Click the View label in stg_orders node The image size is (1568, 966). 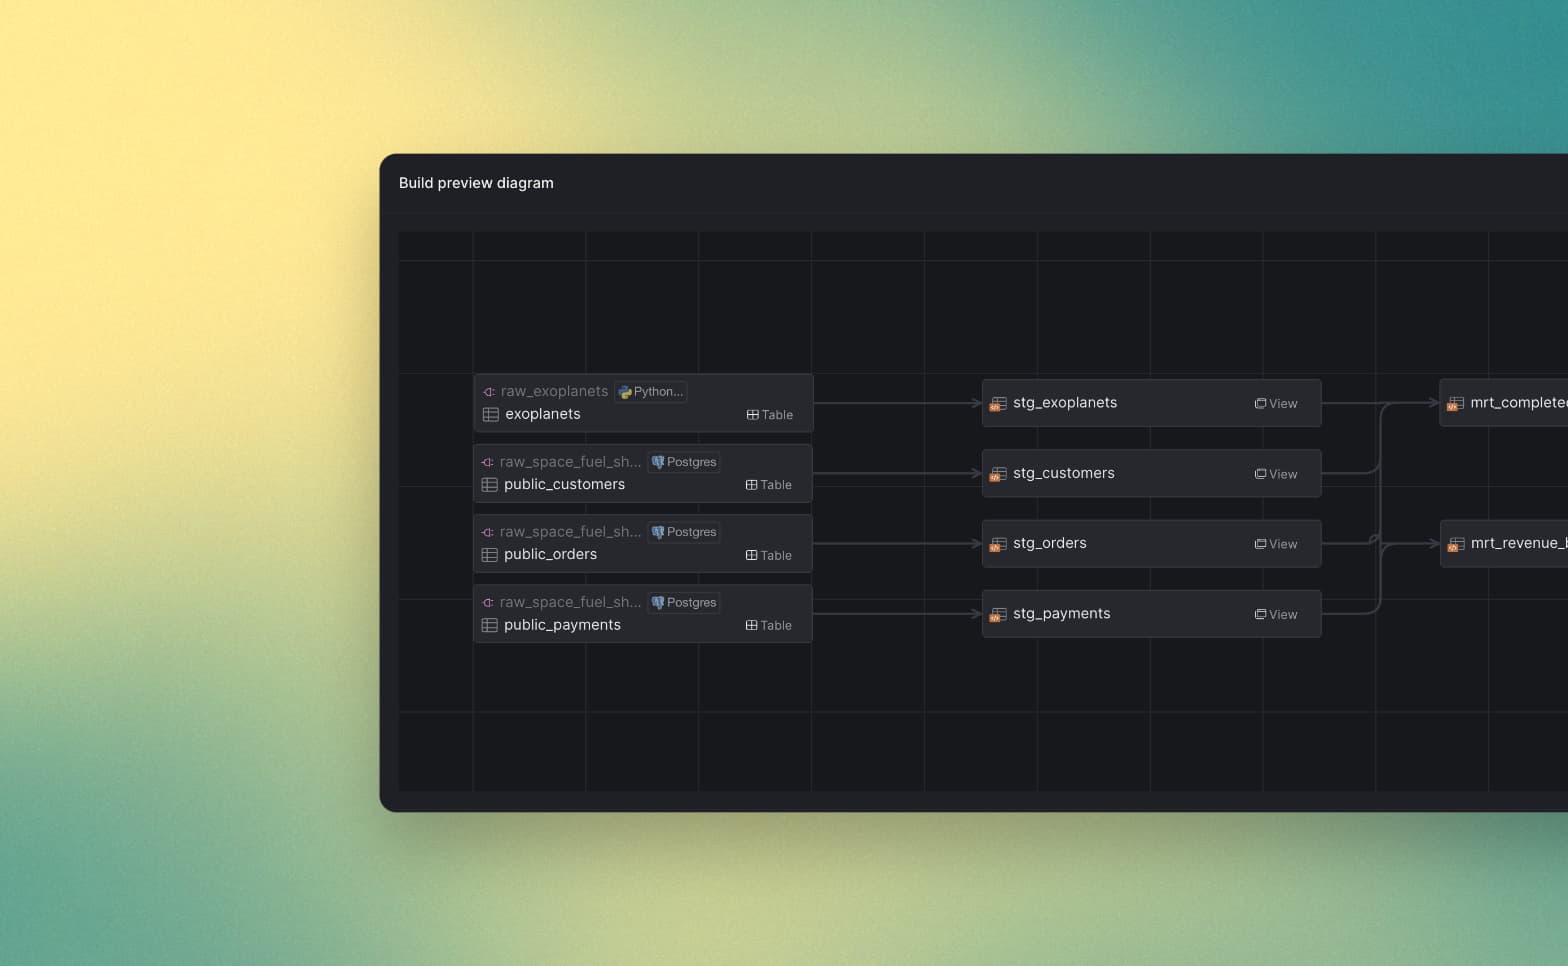coord(1283,544)
